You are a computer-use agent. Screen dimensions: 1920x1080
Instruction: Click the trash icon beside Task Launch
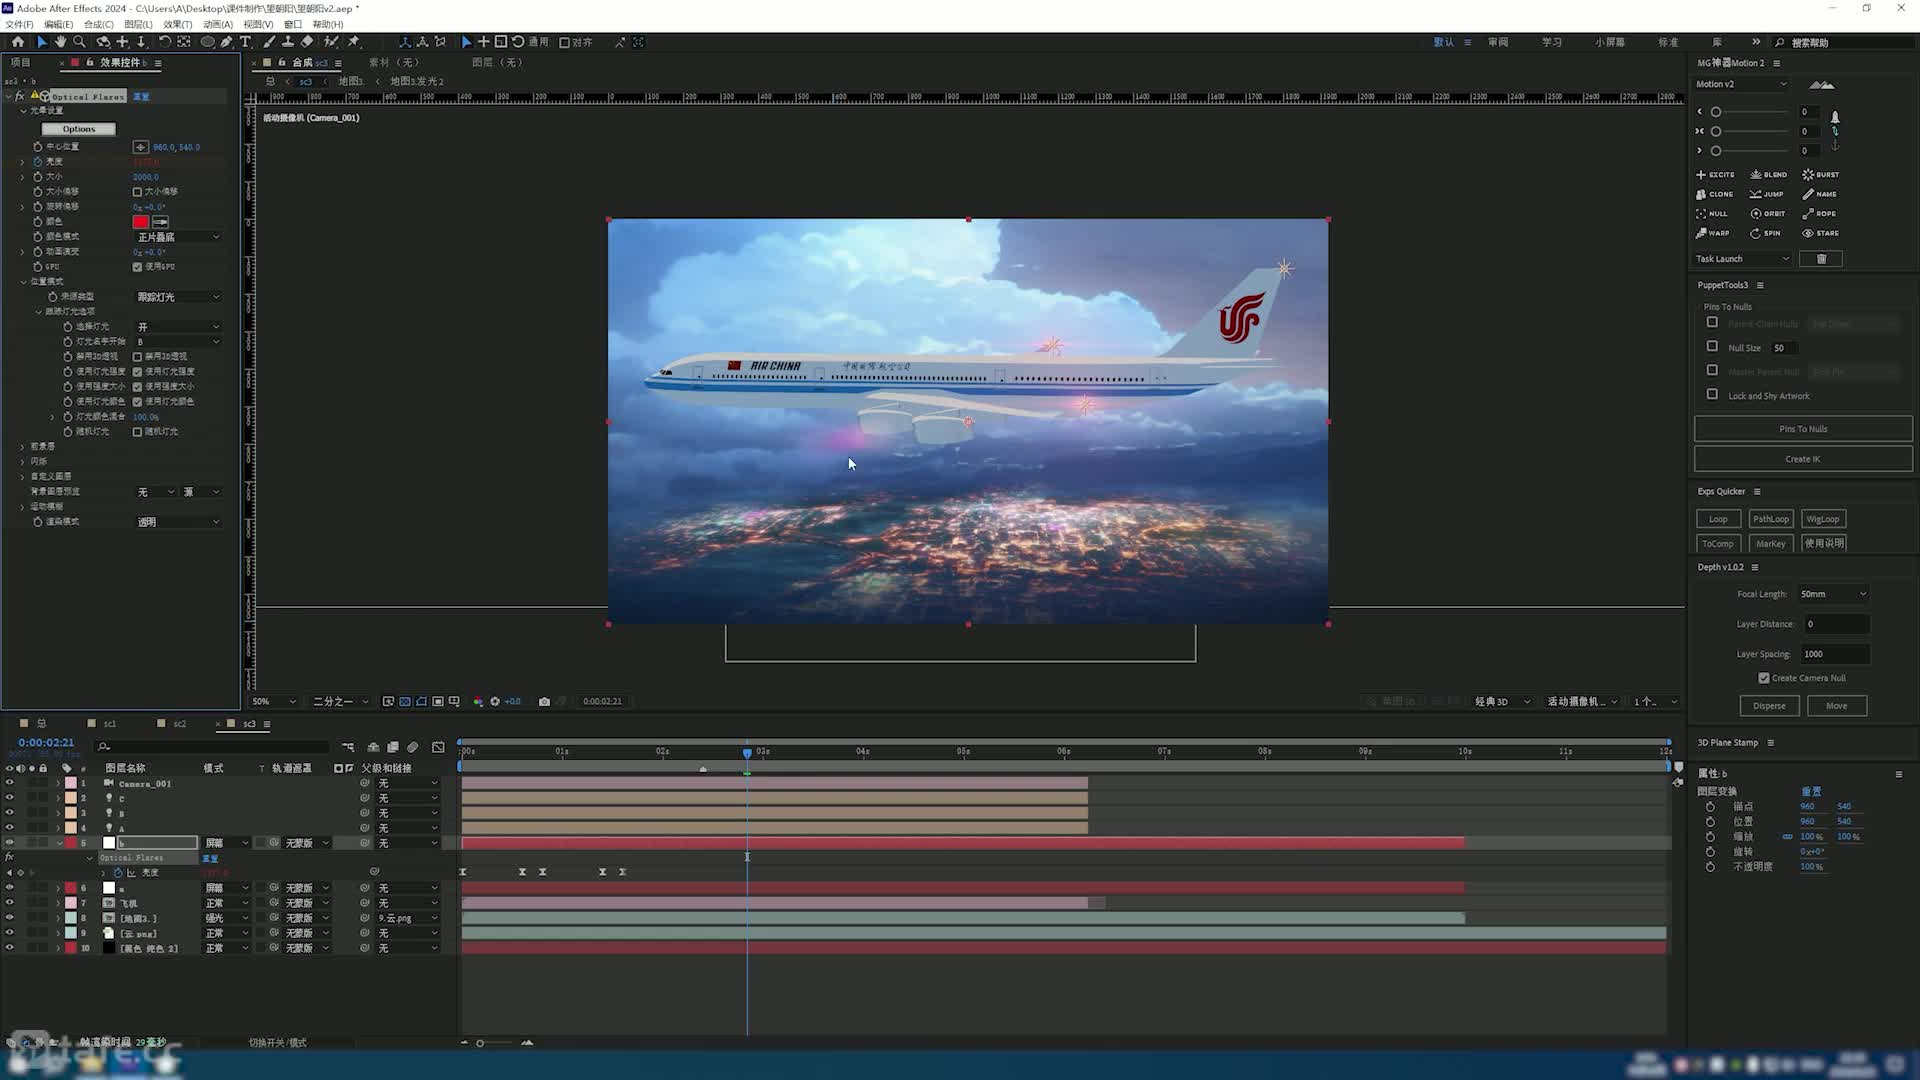1821,259
